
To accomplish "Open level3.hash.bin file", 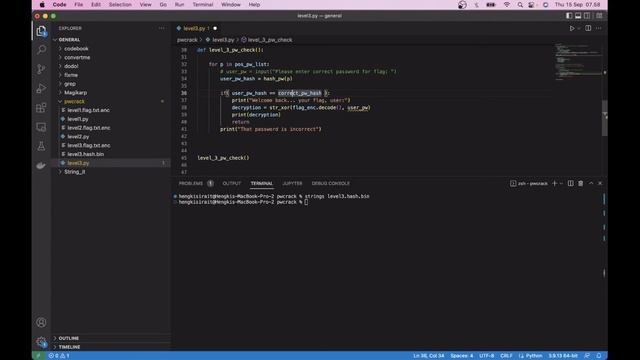I will [x=85, y=154].
